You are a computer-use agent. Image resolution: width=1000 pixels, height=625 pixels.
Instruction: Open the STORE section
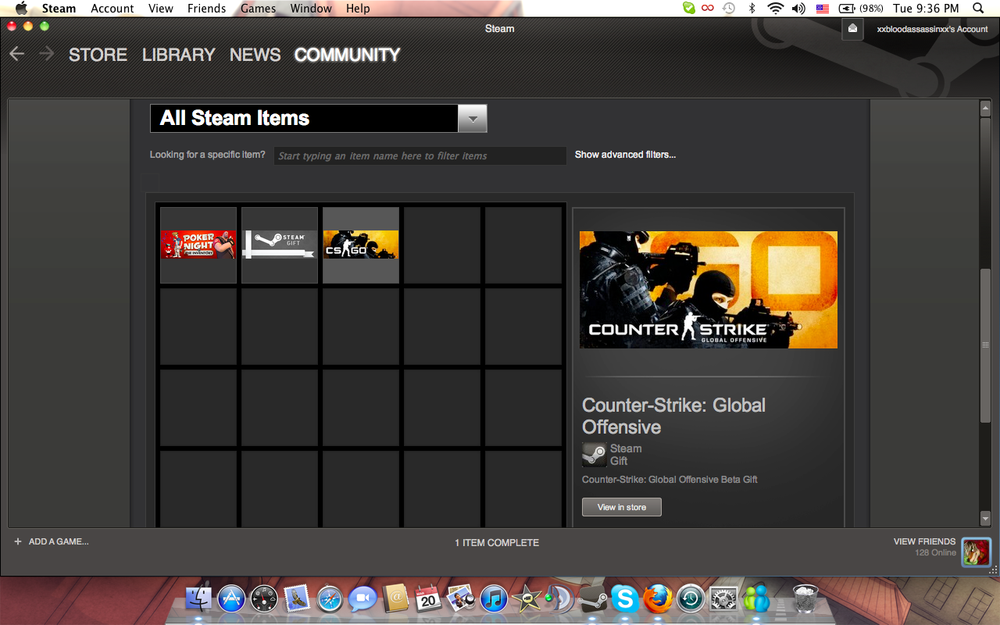(98, 55)
